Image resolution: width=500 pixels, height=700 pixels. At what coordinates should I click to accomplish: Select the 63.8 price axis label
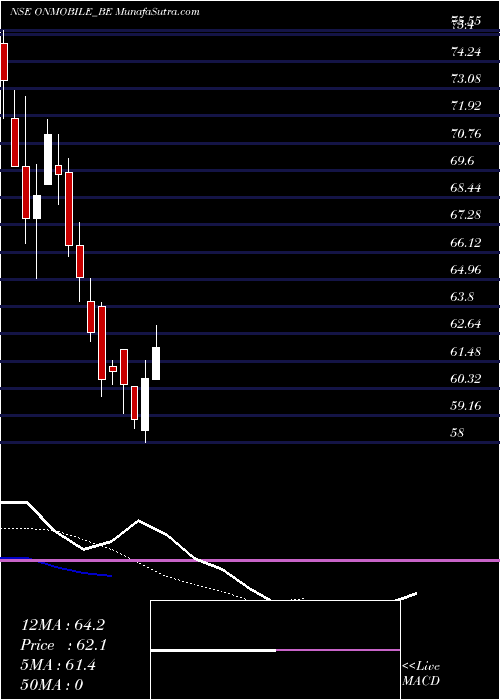(x=462, y=297)
